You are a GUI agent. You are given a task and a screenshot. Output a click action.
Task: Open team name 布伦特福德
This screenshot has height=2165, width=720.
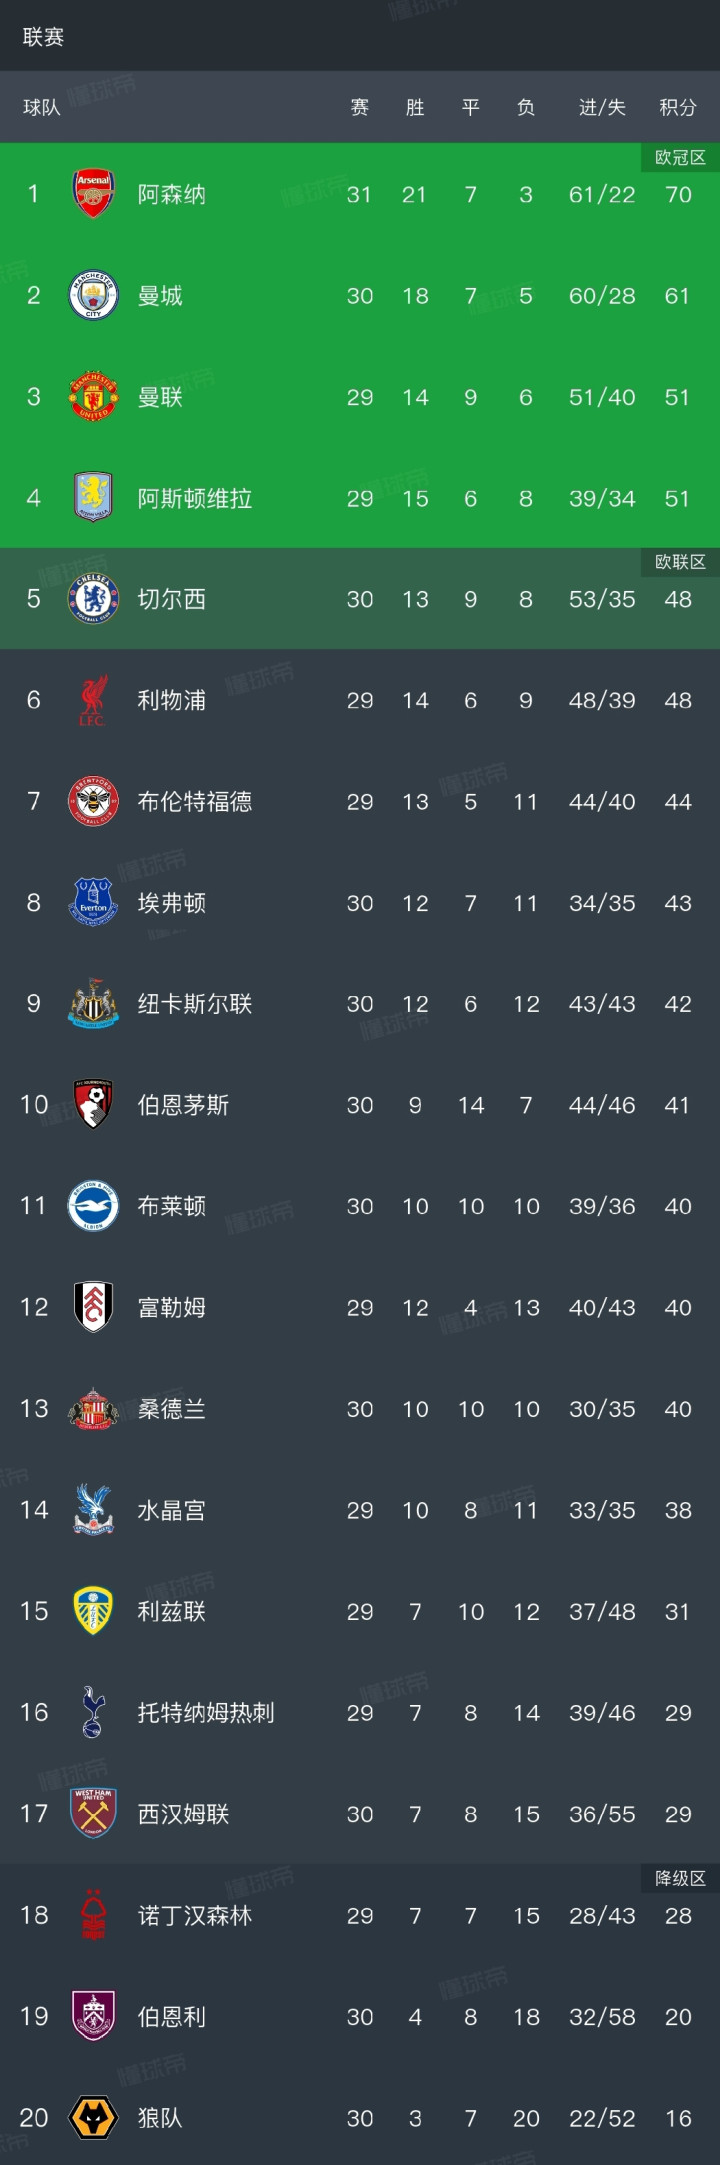[195, 801]
